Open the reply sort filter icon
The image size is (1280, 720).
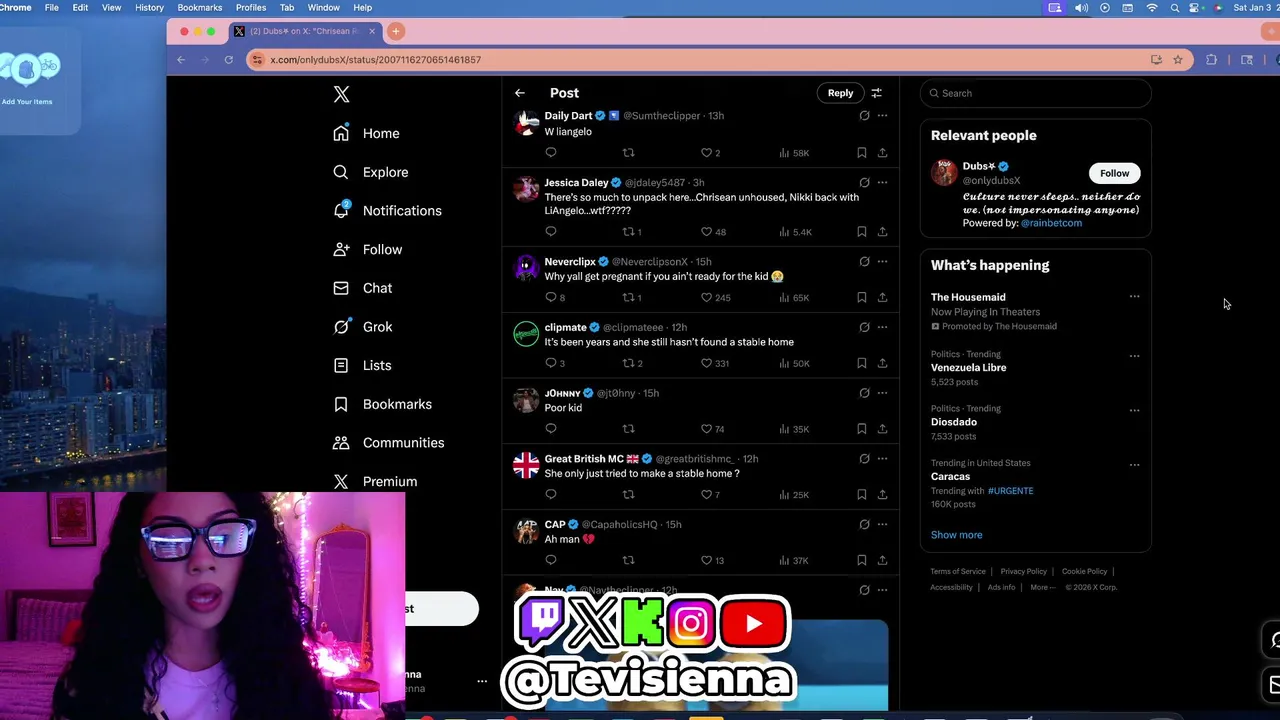click(x=876, y=93)
